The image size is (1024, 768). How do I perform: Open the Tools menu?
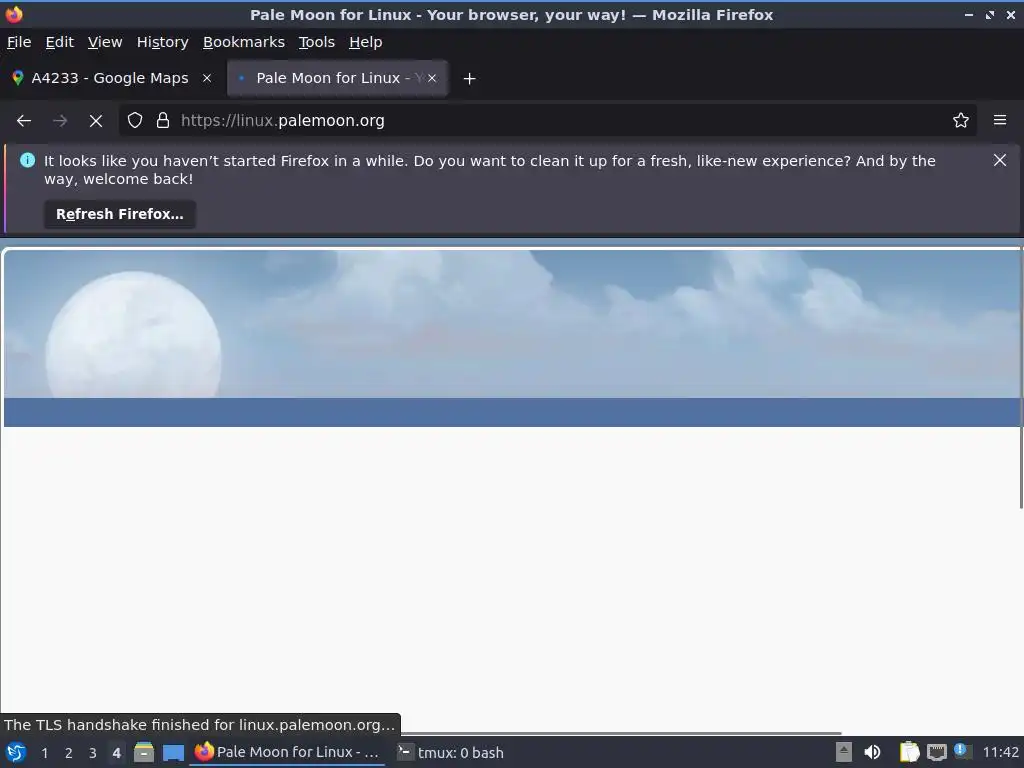coord(317,42)
